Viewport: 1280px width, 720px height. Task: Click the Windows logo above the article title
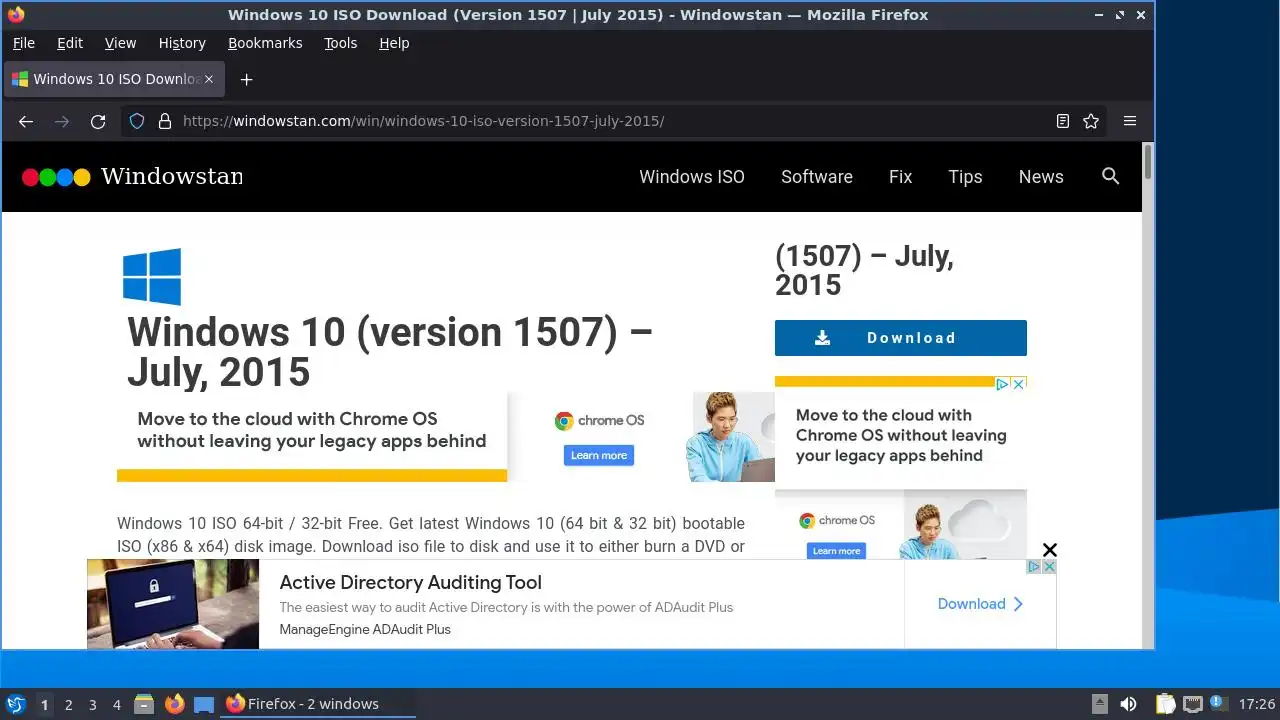coord(152,276)
